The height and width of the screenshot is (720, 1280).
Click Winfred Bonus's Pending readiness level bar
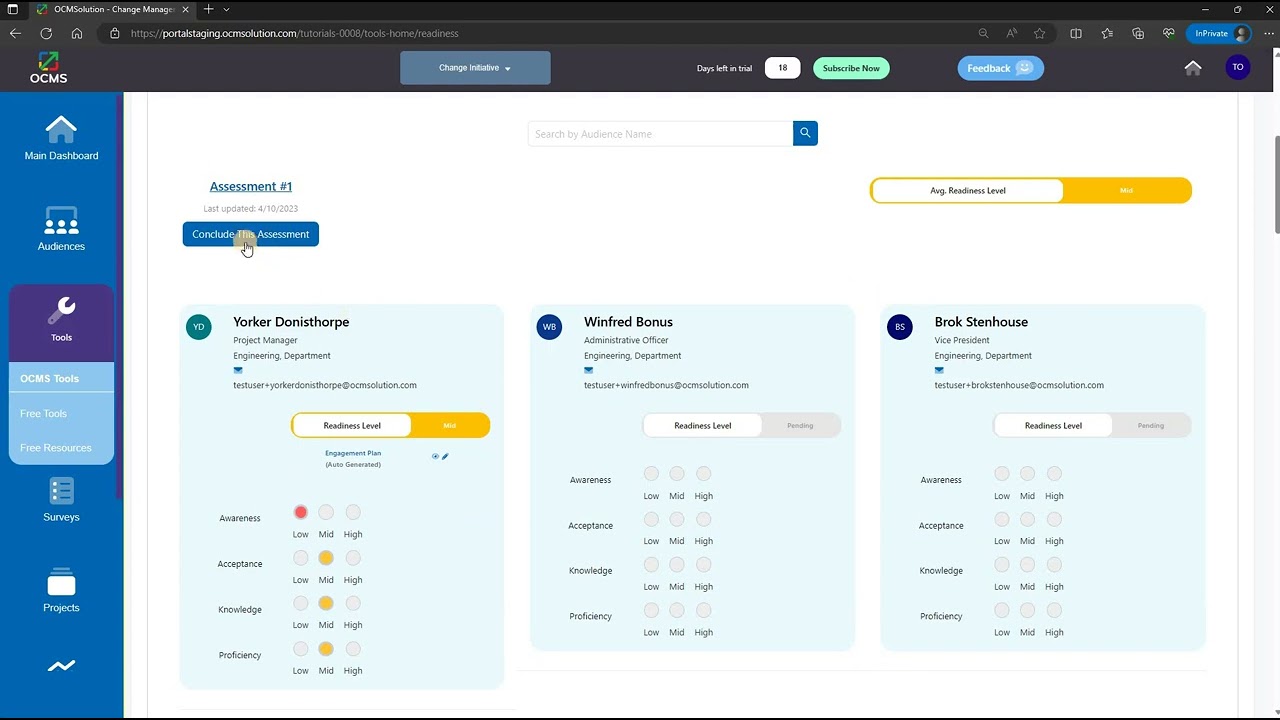click(x=800, y=425)
